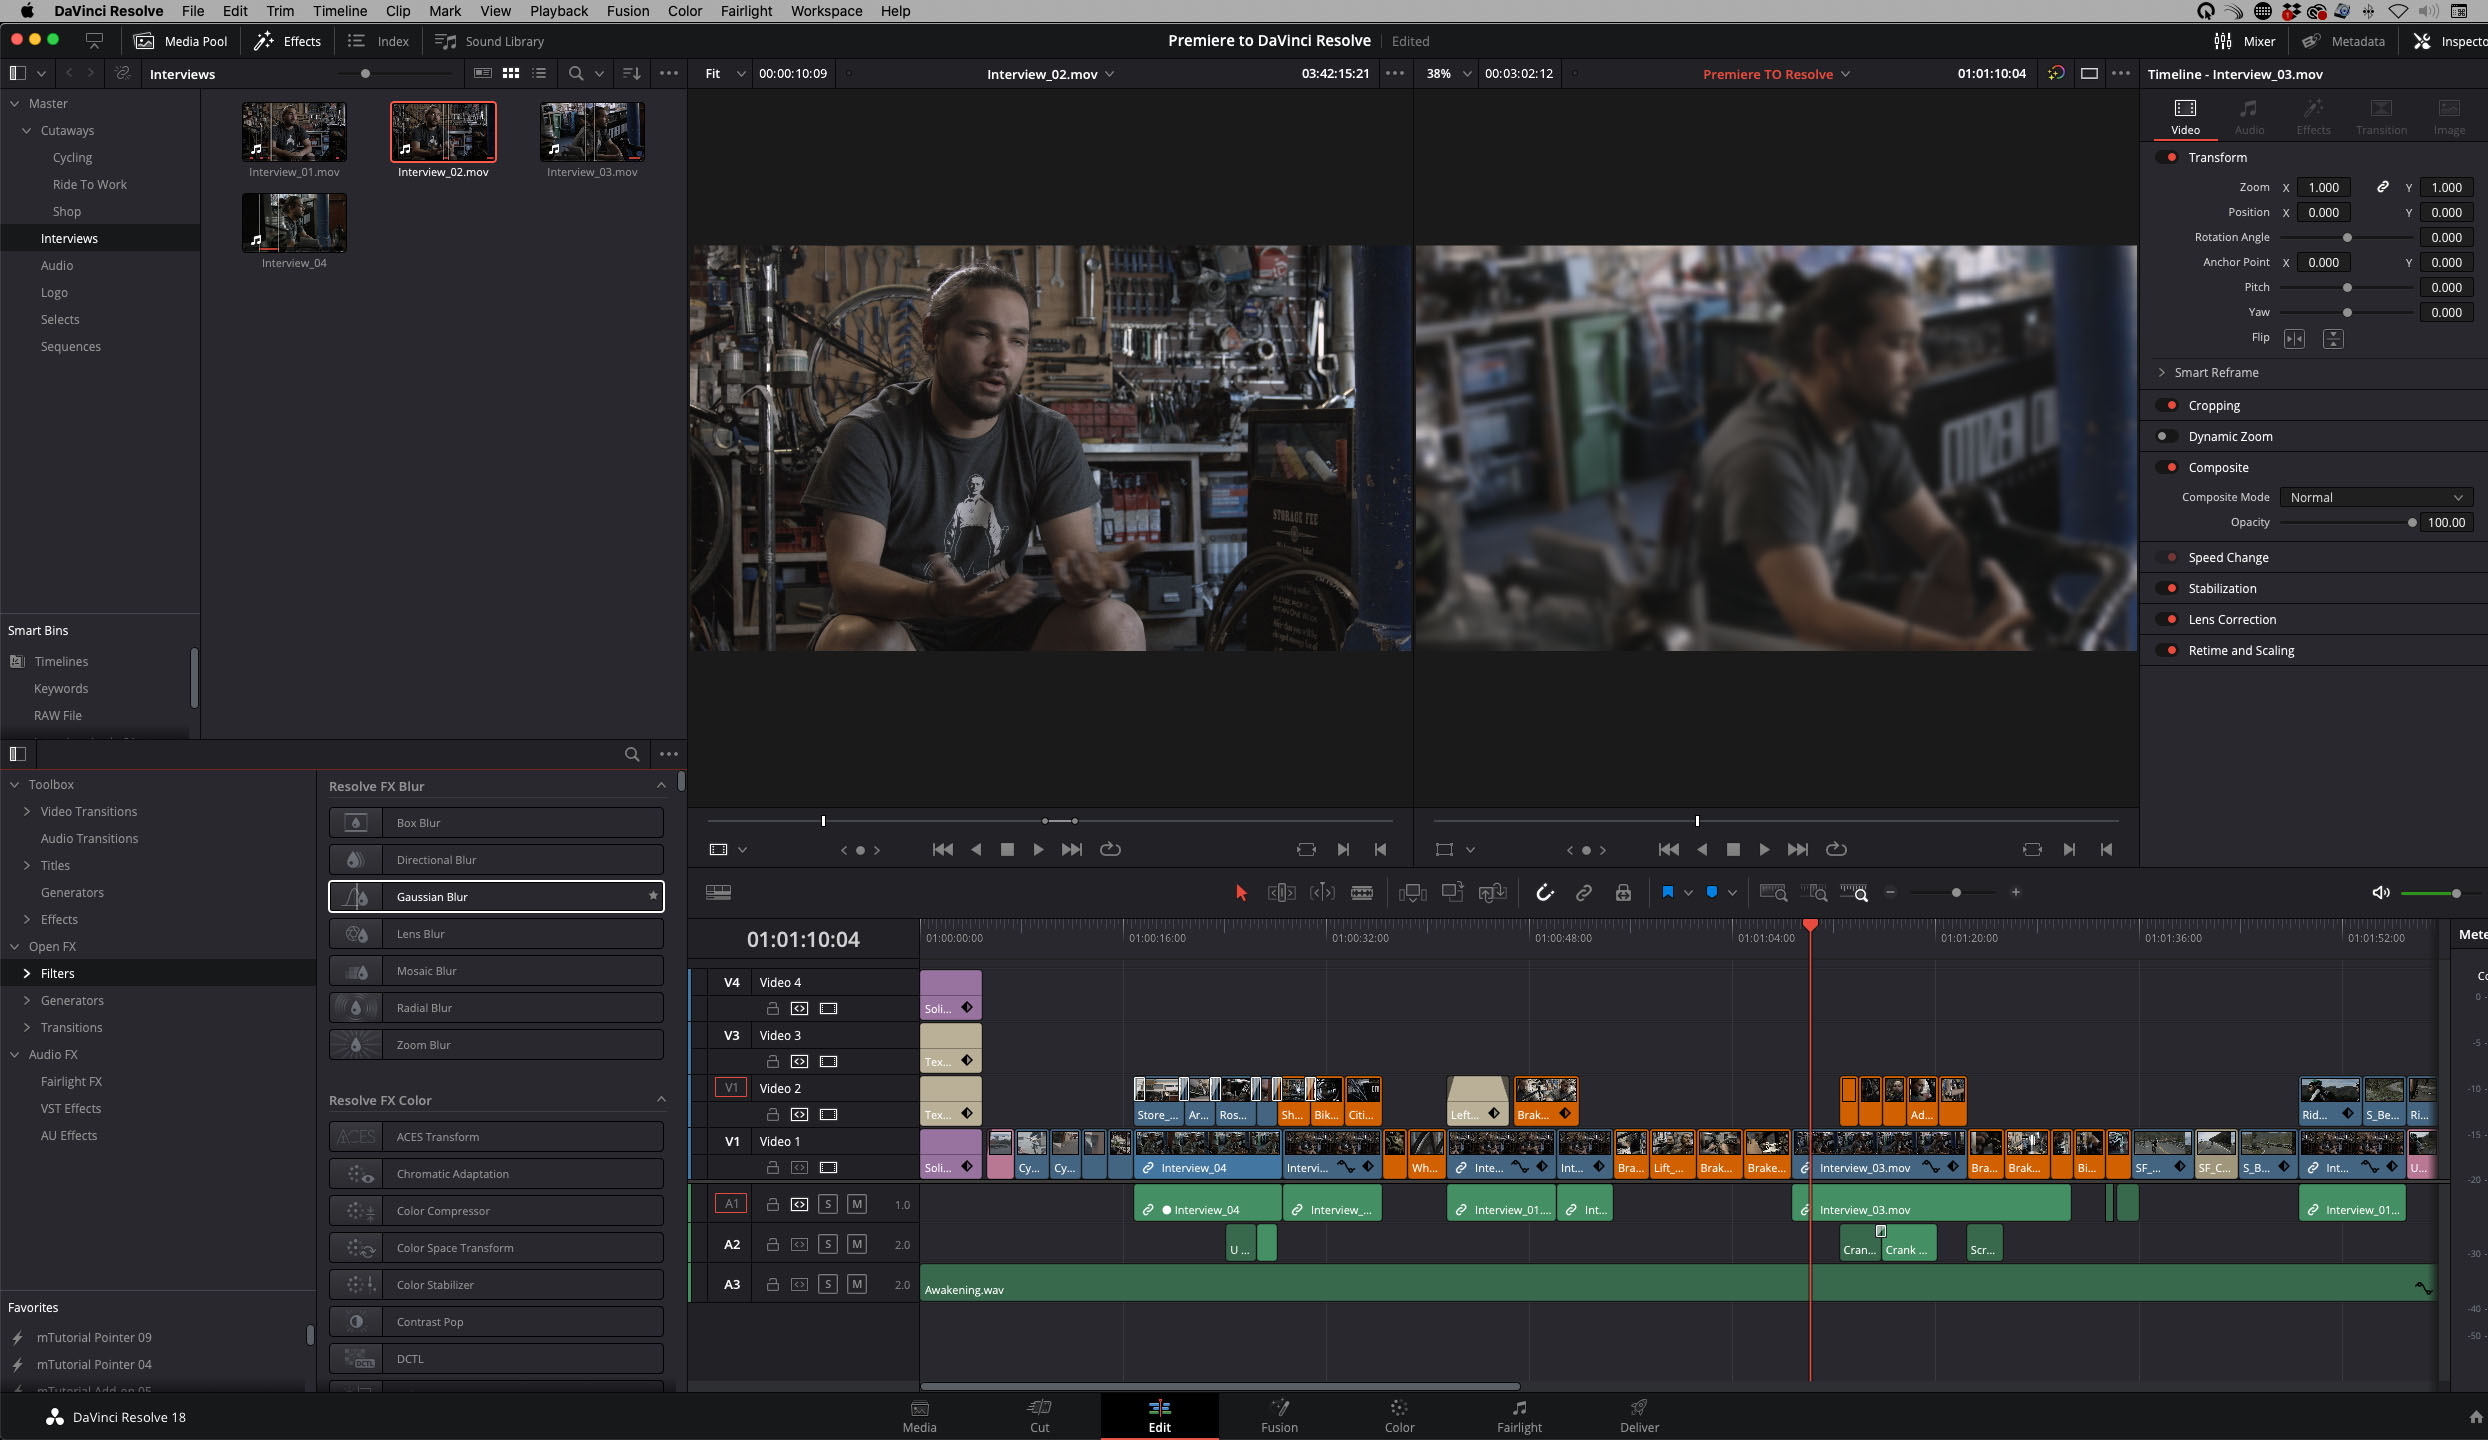2488x1440 pixels.
Task: Click the flip horizontal icon in Inspector
Action: 2294,339
